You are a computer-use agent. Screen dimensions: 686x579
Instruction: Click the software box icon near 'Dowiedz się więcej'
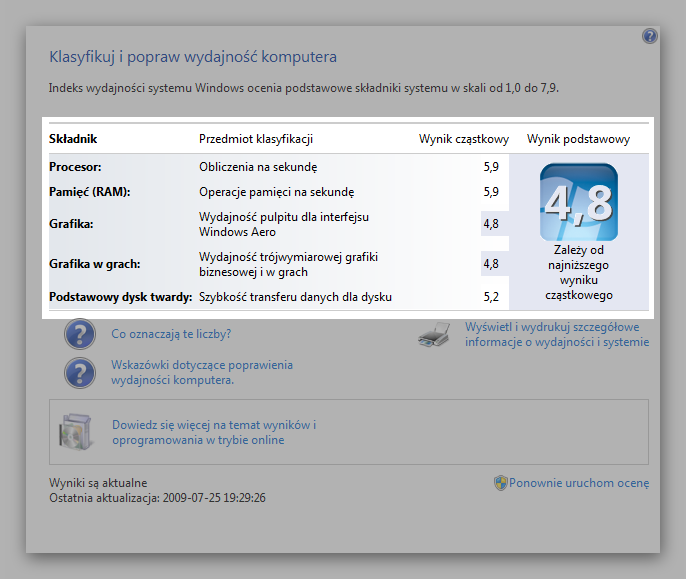(76, 432)
